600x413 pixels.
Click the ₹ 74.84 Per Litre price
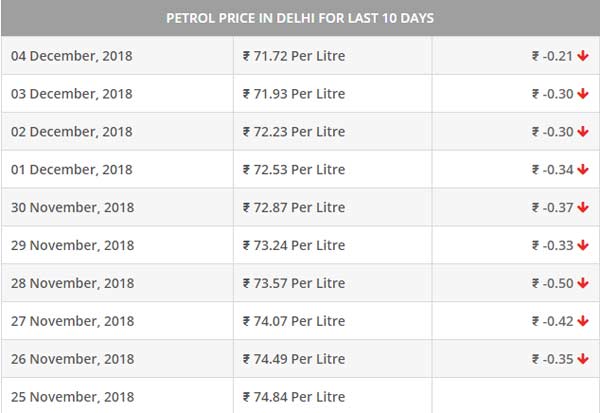pyautogui.click(x=293, y=397)
